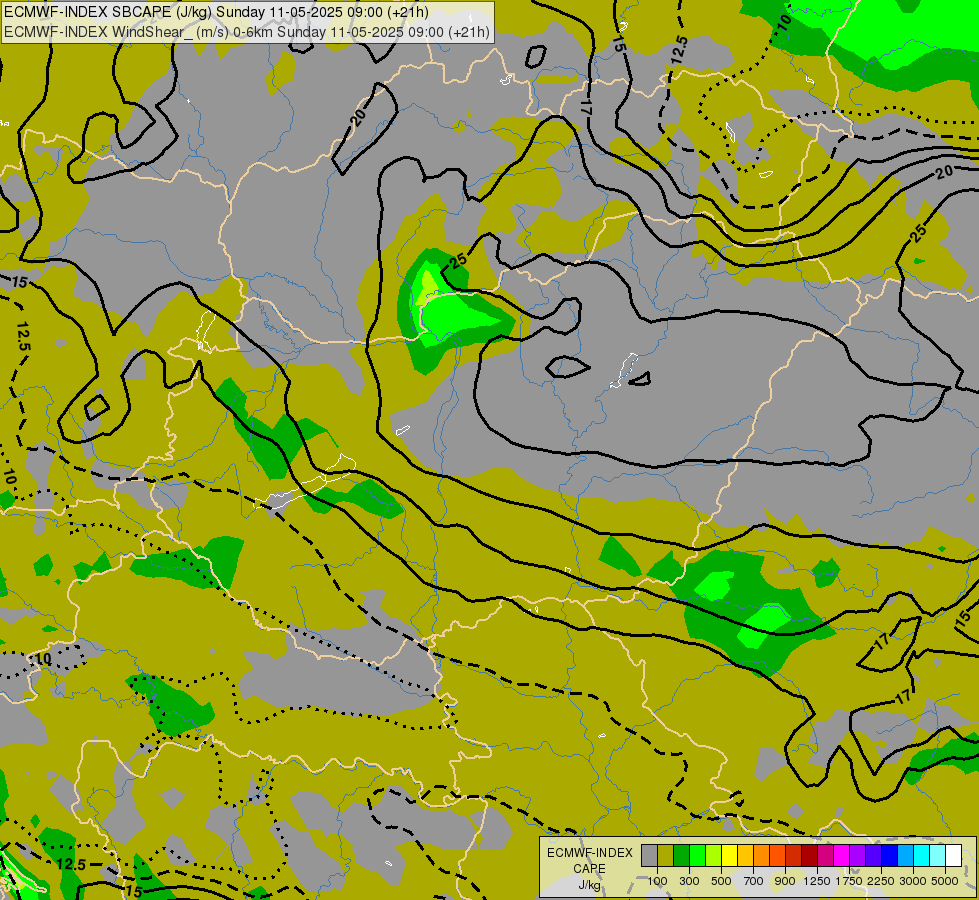
Task: Click the pure blue swatch after 2250
Action: click(x=890, y=856)
